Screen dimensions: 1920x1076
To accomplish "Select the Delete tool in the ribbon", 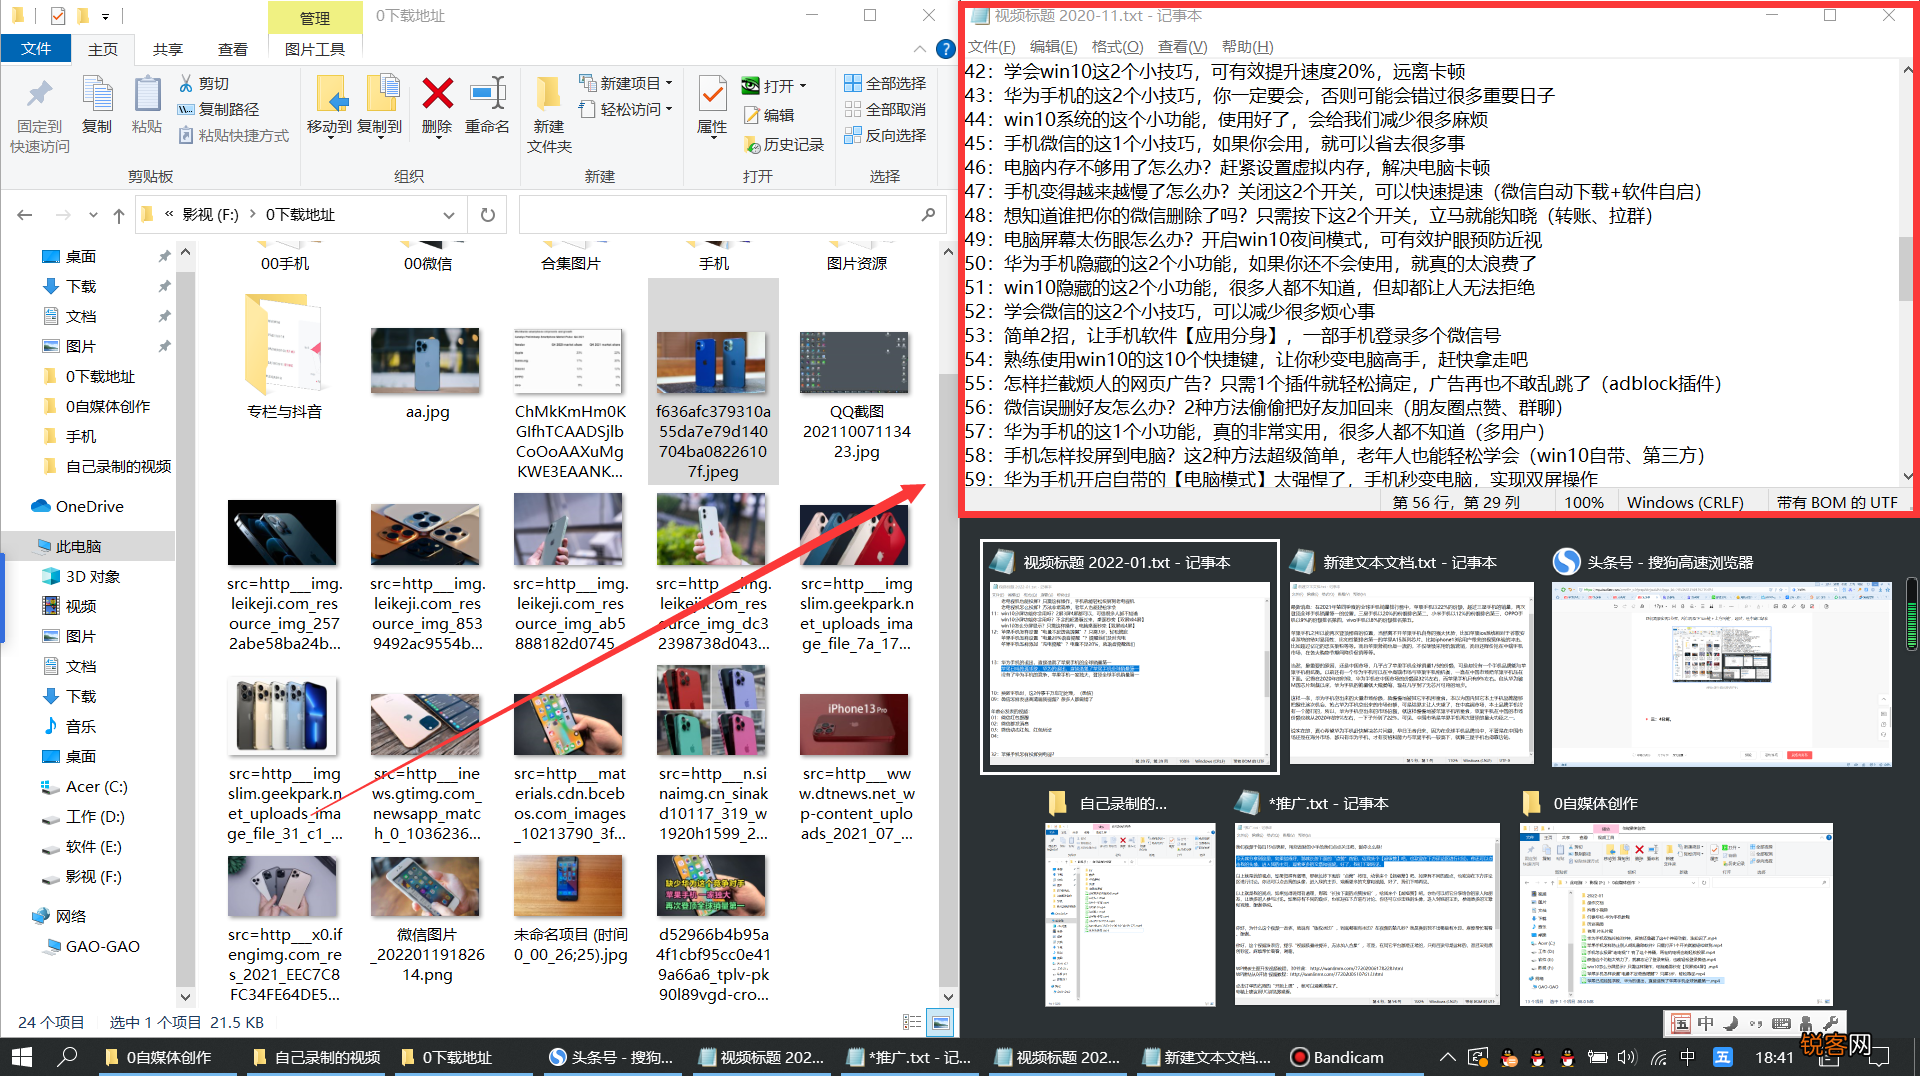I will pyautogui.click(x=437, y=105).
